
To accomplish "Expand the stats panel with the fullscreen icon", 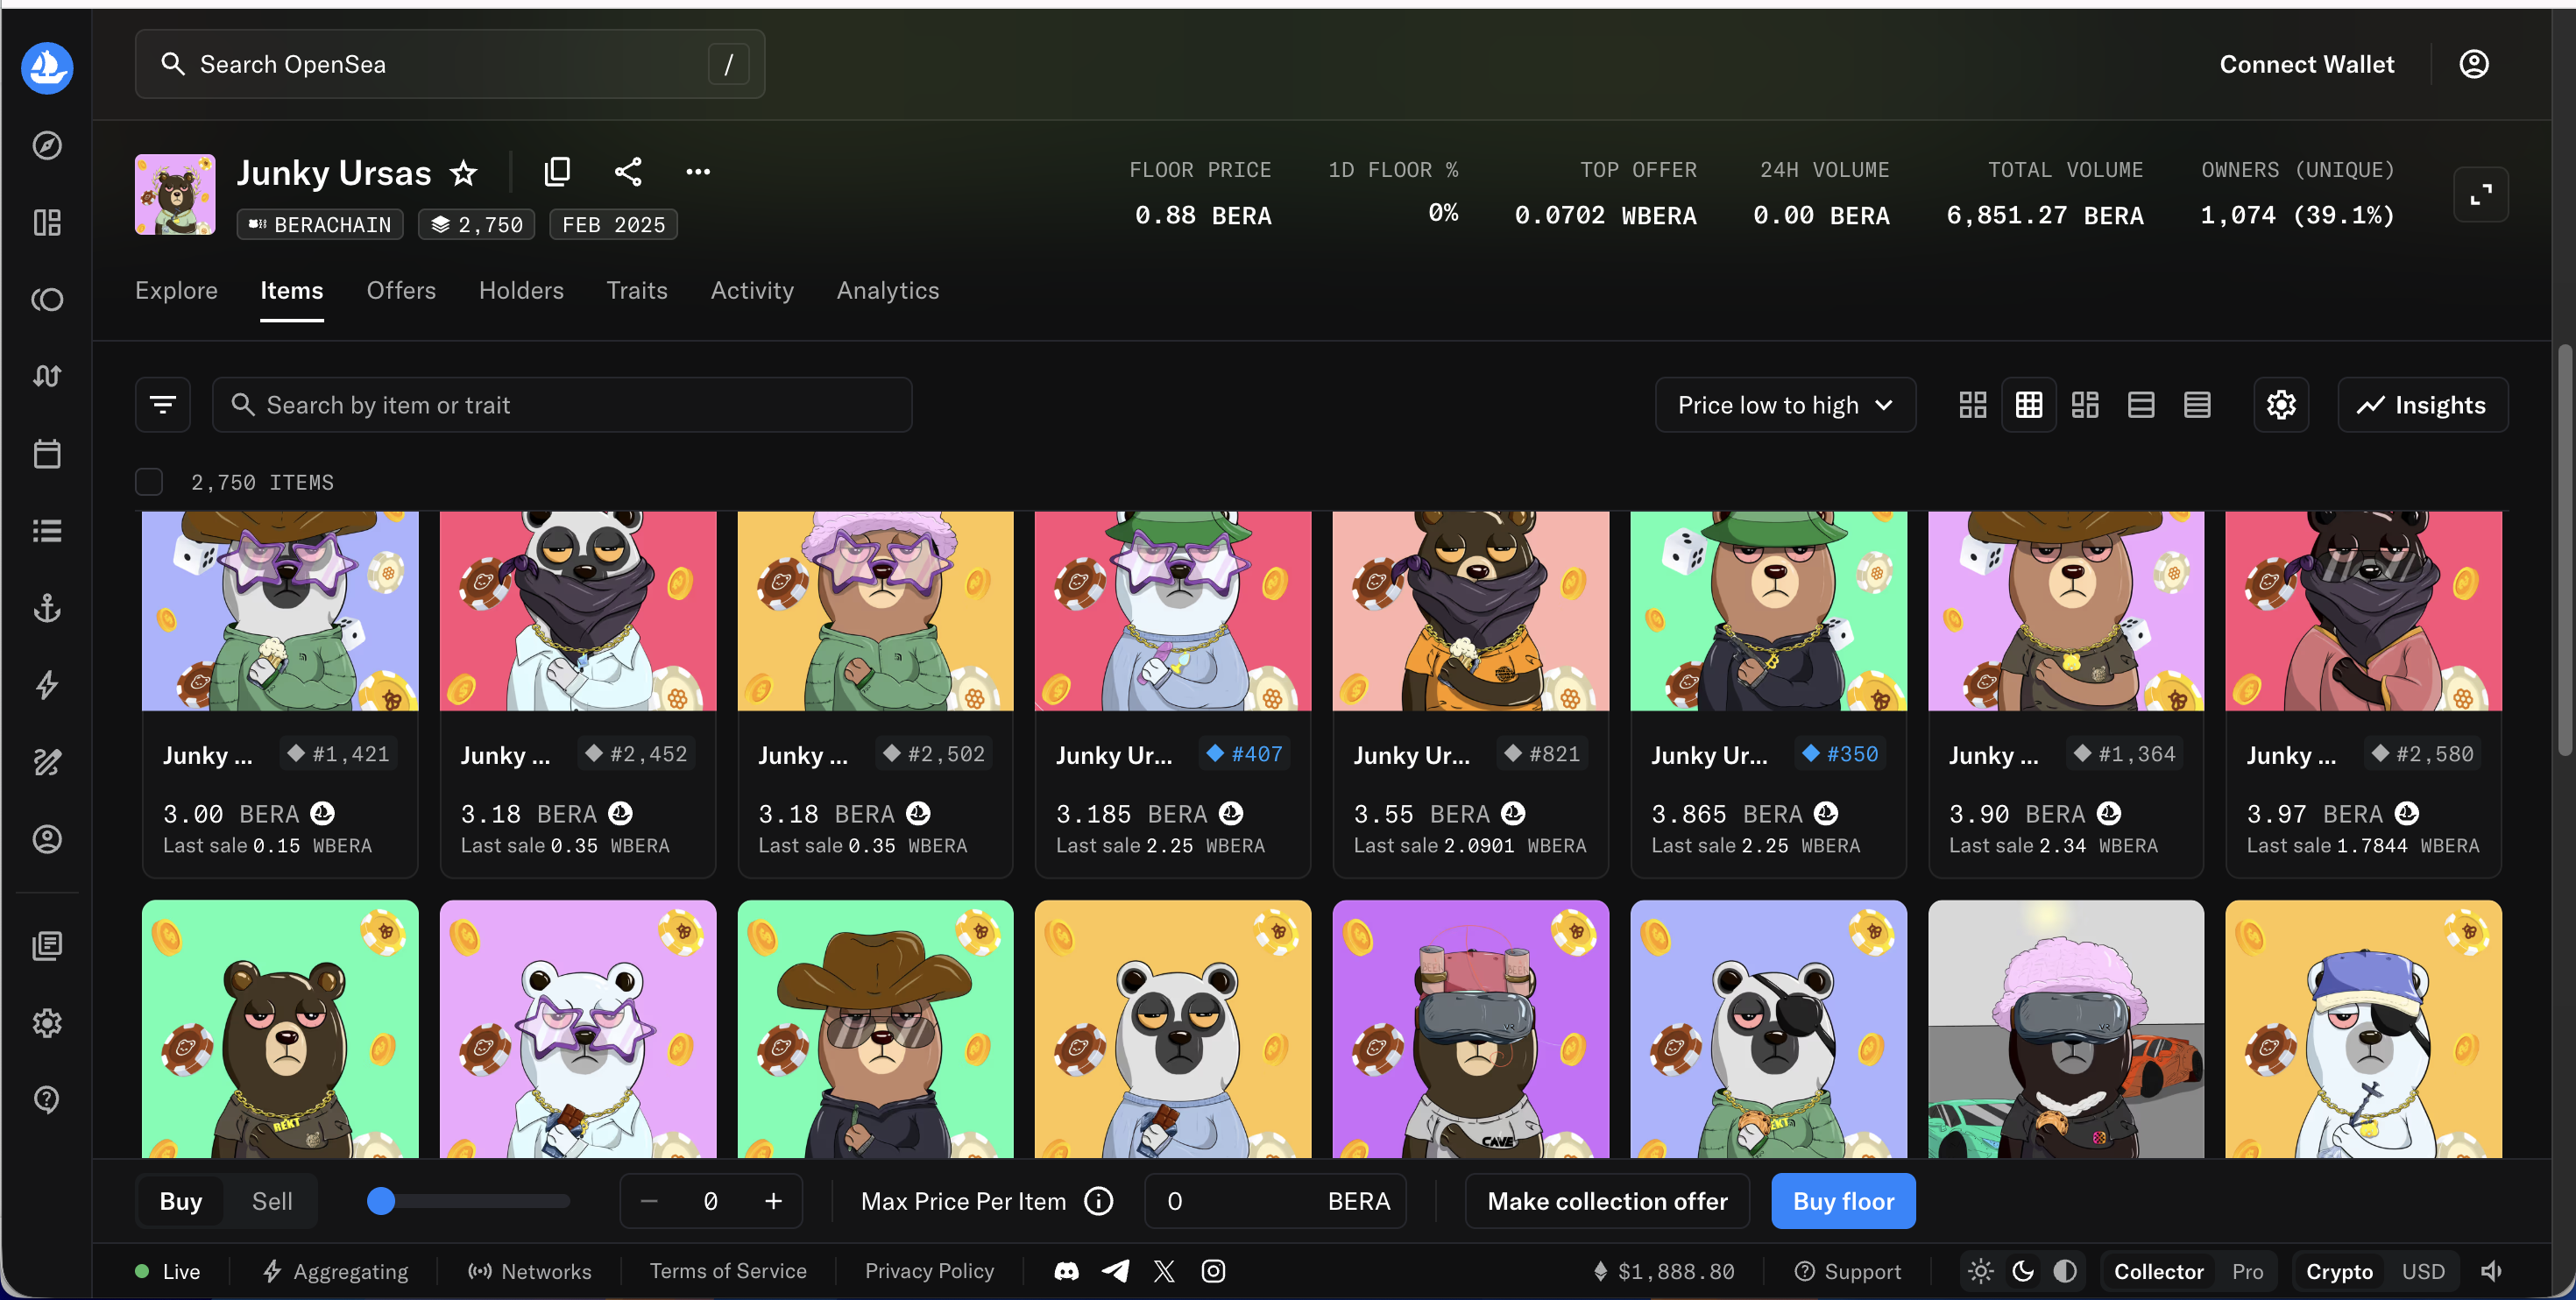I will pyautogui.click(x=2481, y=194).
